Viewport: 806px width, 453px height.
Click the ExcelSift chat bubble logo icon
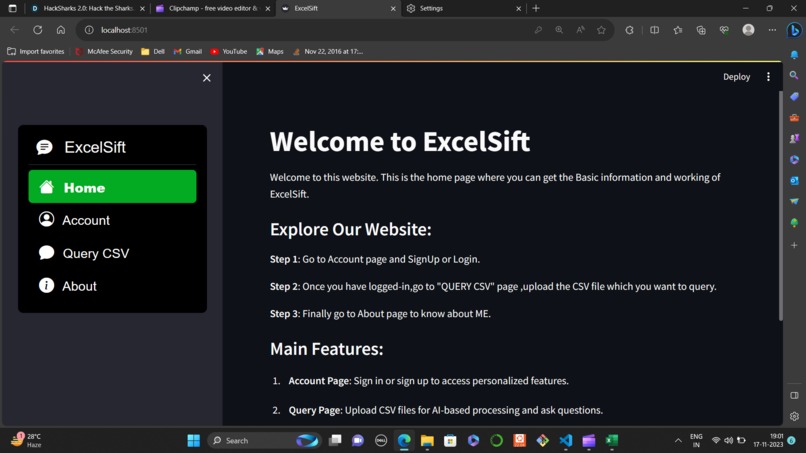pyautogui.click(x=44, y=147)
